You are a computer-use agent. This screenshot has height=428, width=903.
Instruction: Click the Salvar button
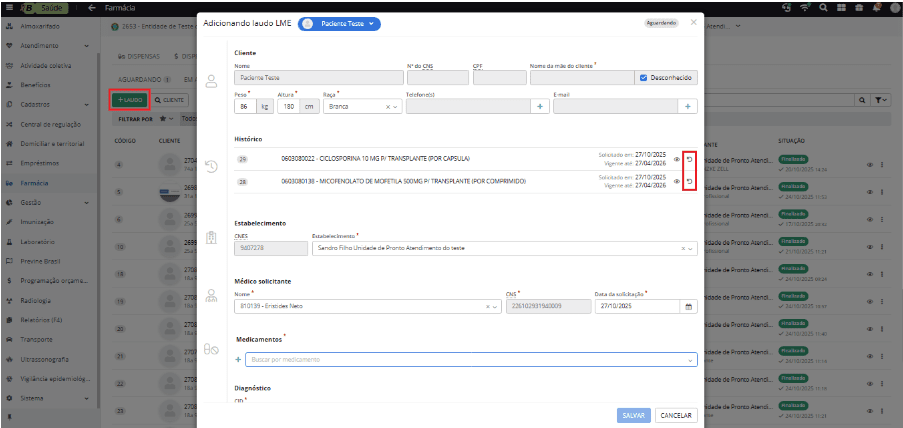point(634,415)
